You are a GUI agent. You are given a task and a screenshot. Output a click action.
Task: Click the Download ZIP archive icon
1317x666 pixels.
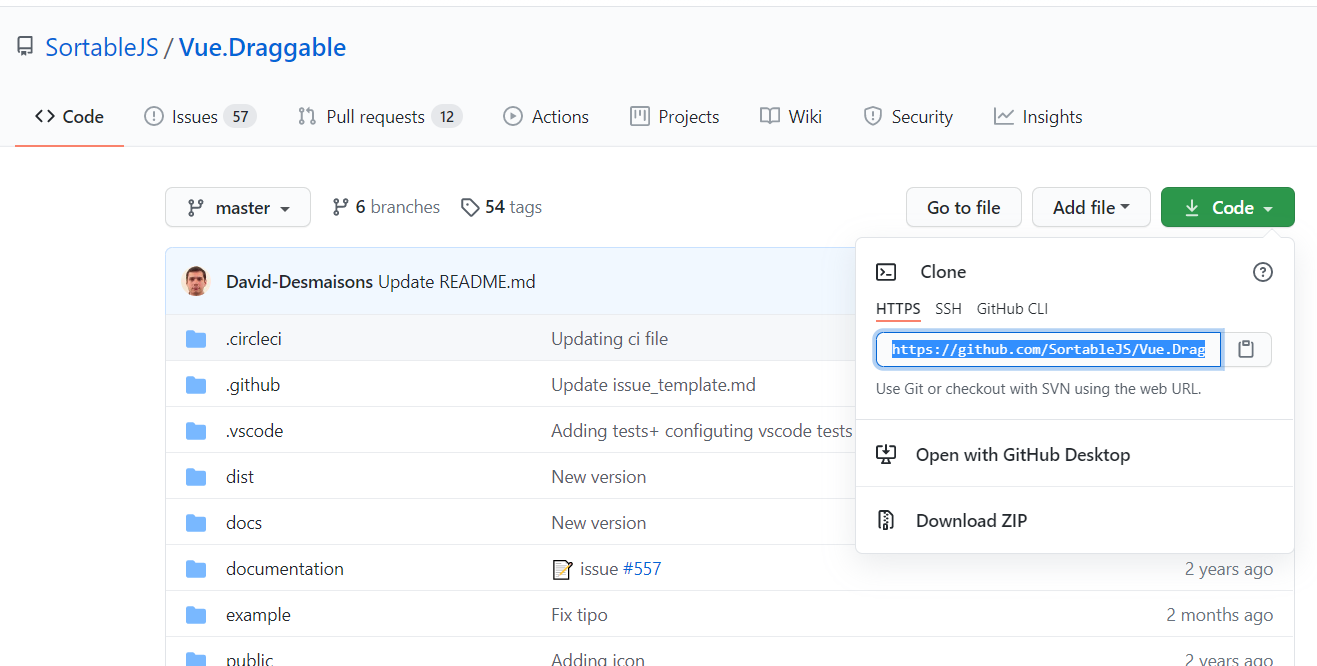pos(886,520)
